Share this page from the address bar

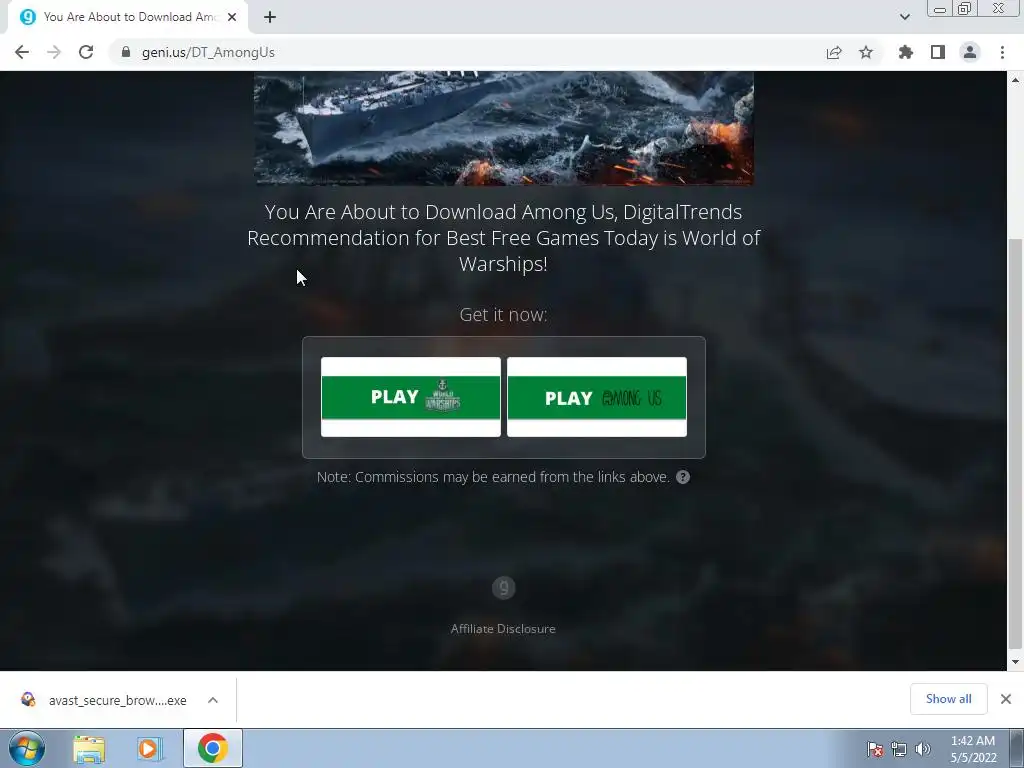click(x=834, y=52)
